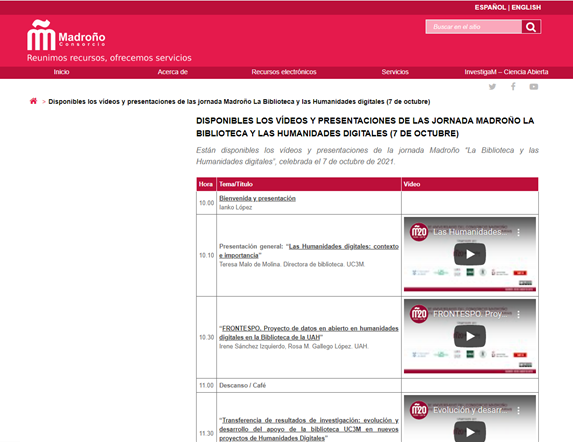
Task: Click the Tema/Título column header
Action: [x=309, y=184]
